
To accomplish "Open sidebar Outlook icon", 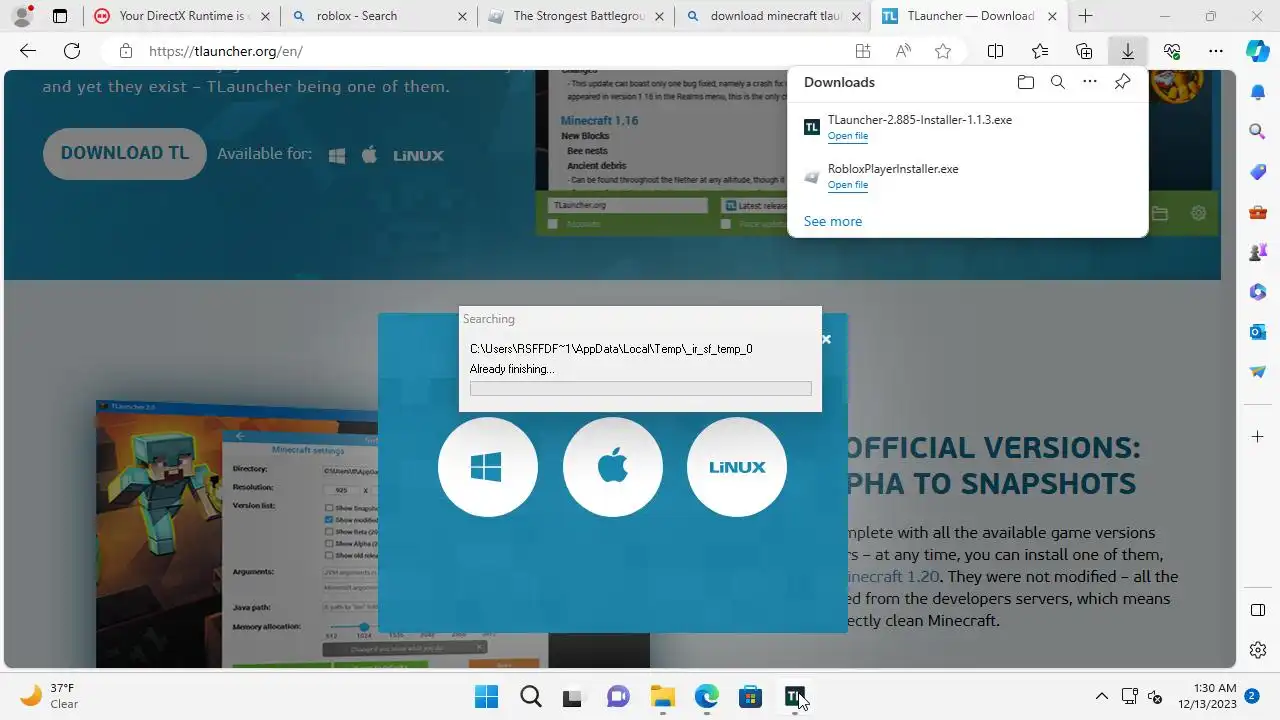I will point(1258,332).
